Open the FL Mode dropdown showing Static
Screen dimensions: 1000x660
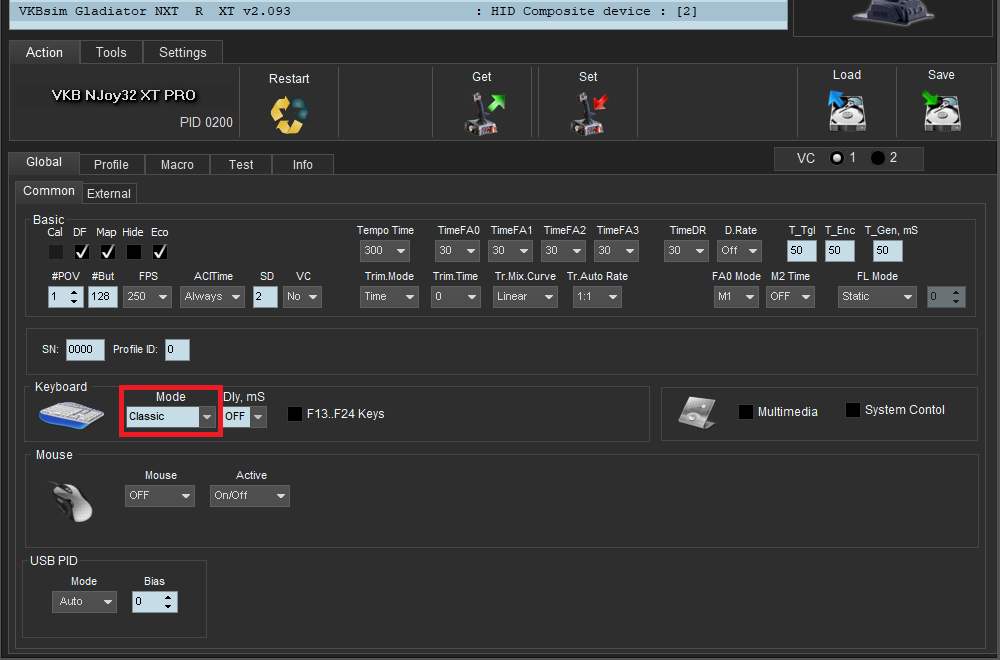pyautogui.click(x=877, y=297)
